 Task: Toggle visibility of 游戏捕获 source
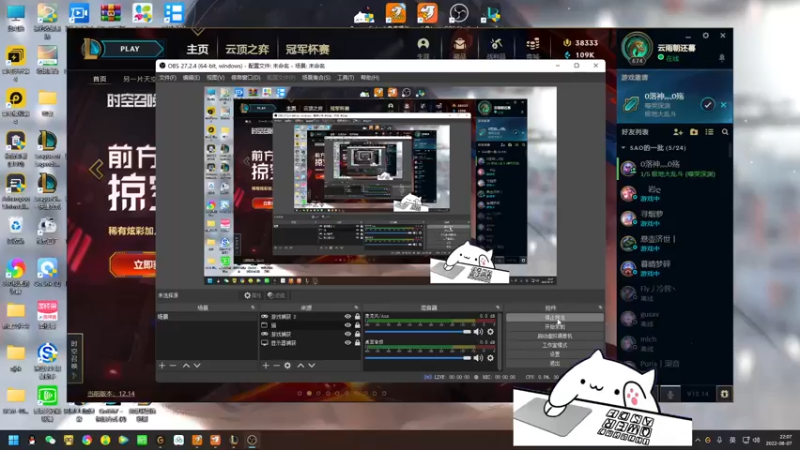[347, 334]
